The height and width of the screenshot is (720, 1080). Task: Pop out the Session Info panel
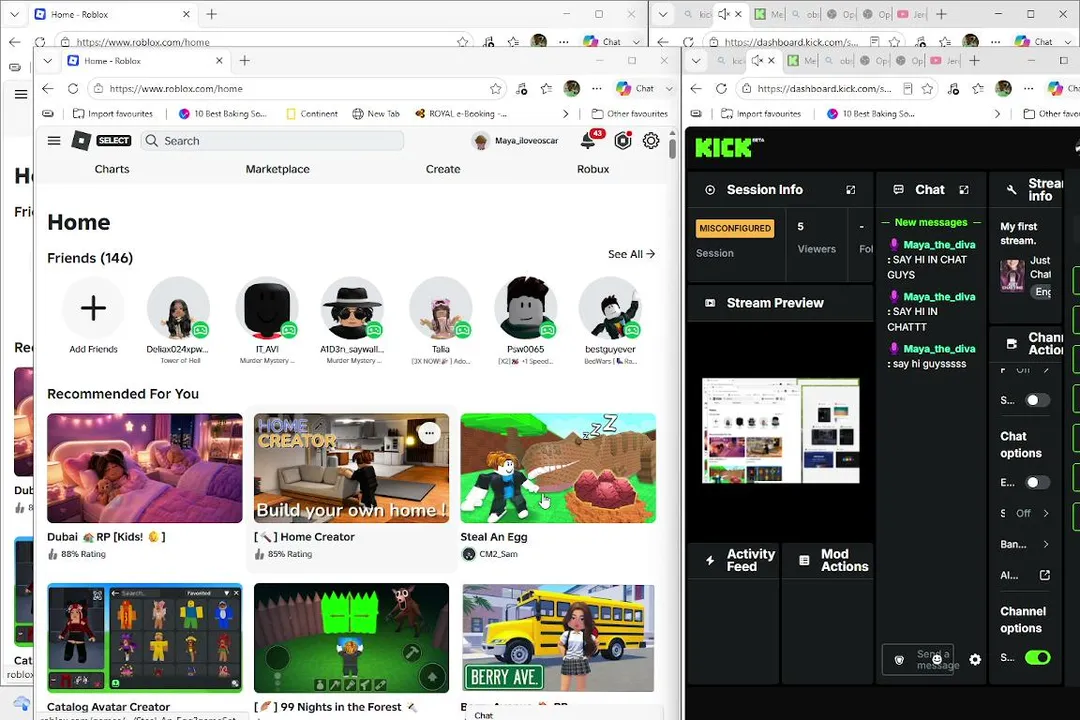coord(851,189)
